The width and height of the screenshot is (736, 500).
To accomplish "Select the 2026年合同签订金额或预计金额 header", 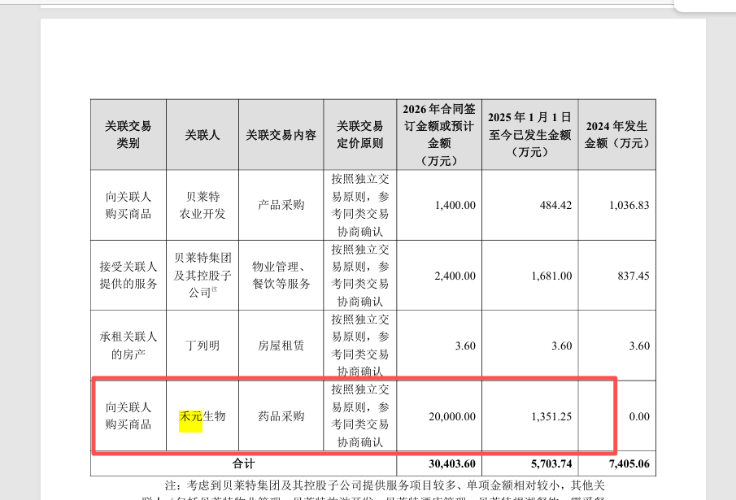I will point(439,135).
